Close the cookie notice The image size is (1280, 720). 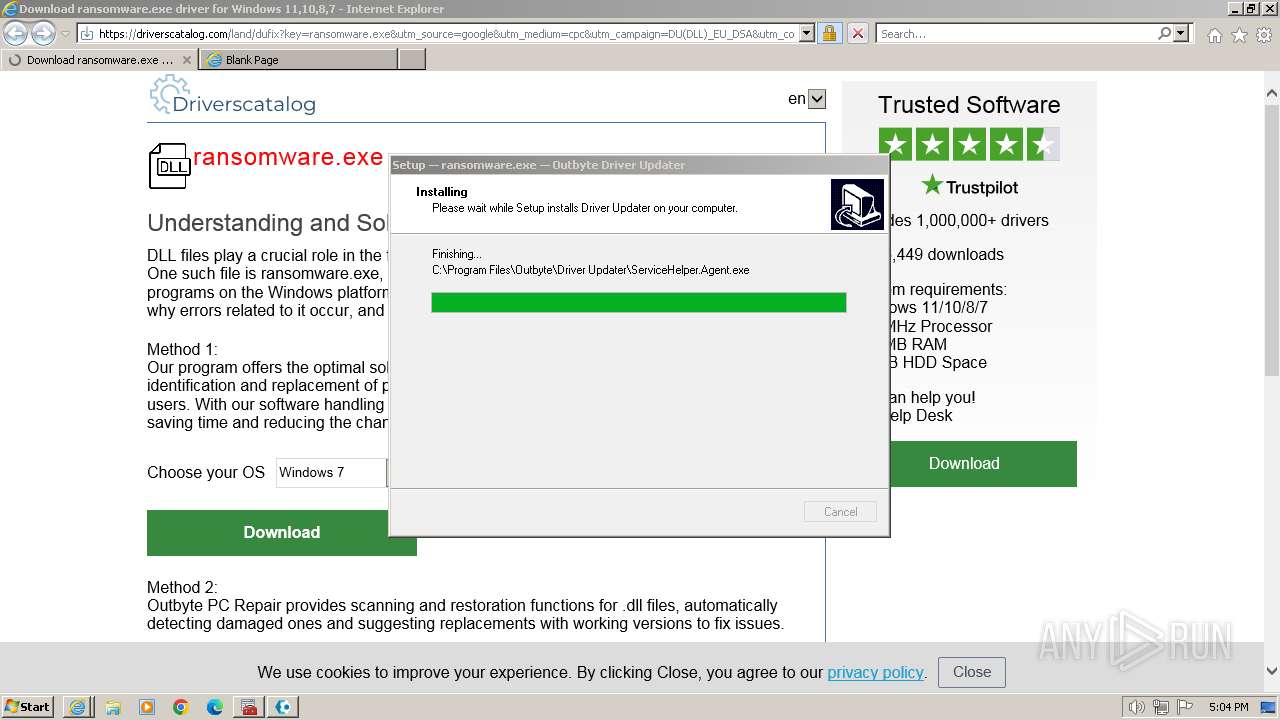click(972, 672)
